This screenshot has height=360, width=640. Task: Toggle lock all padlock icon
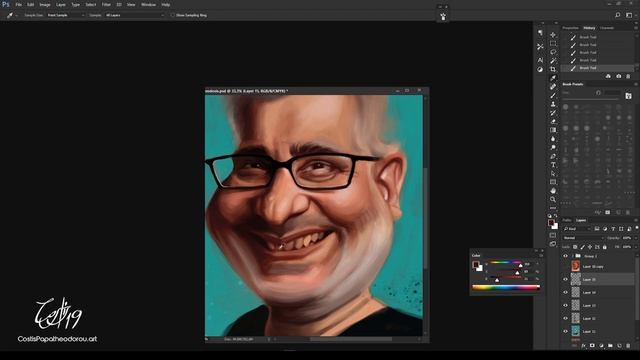(x=604, y=247)
